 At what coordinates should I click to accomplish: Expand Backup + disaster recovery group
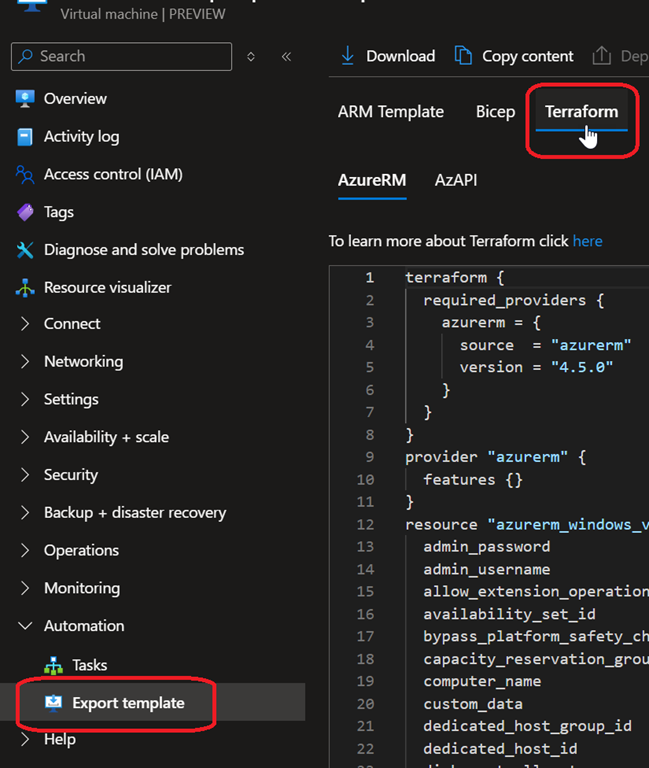click(26, 513)
